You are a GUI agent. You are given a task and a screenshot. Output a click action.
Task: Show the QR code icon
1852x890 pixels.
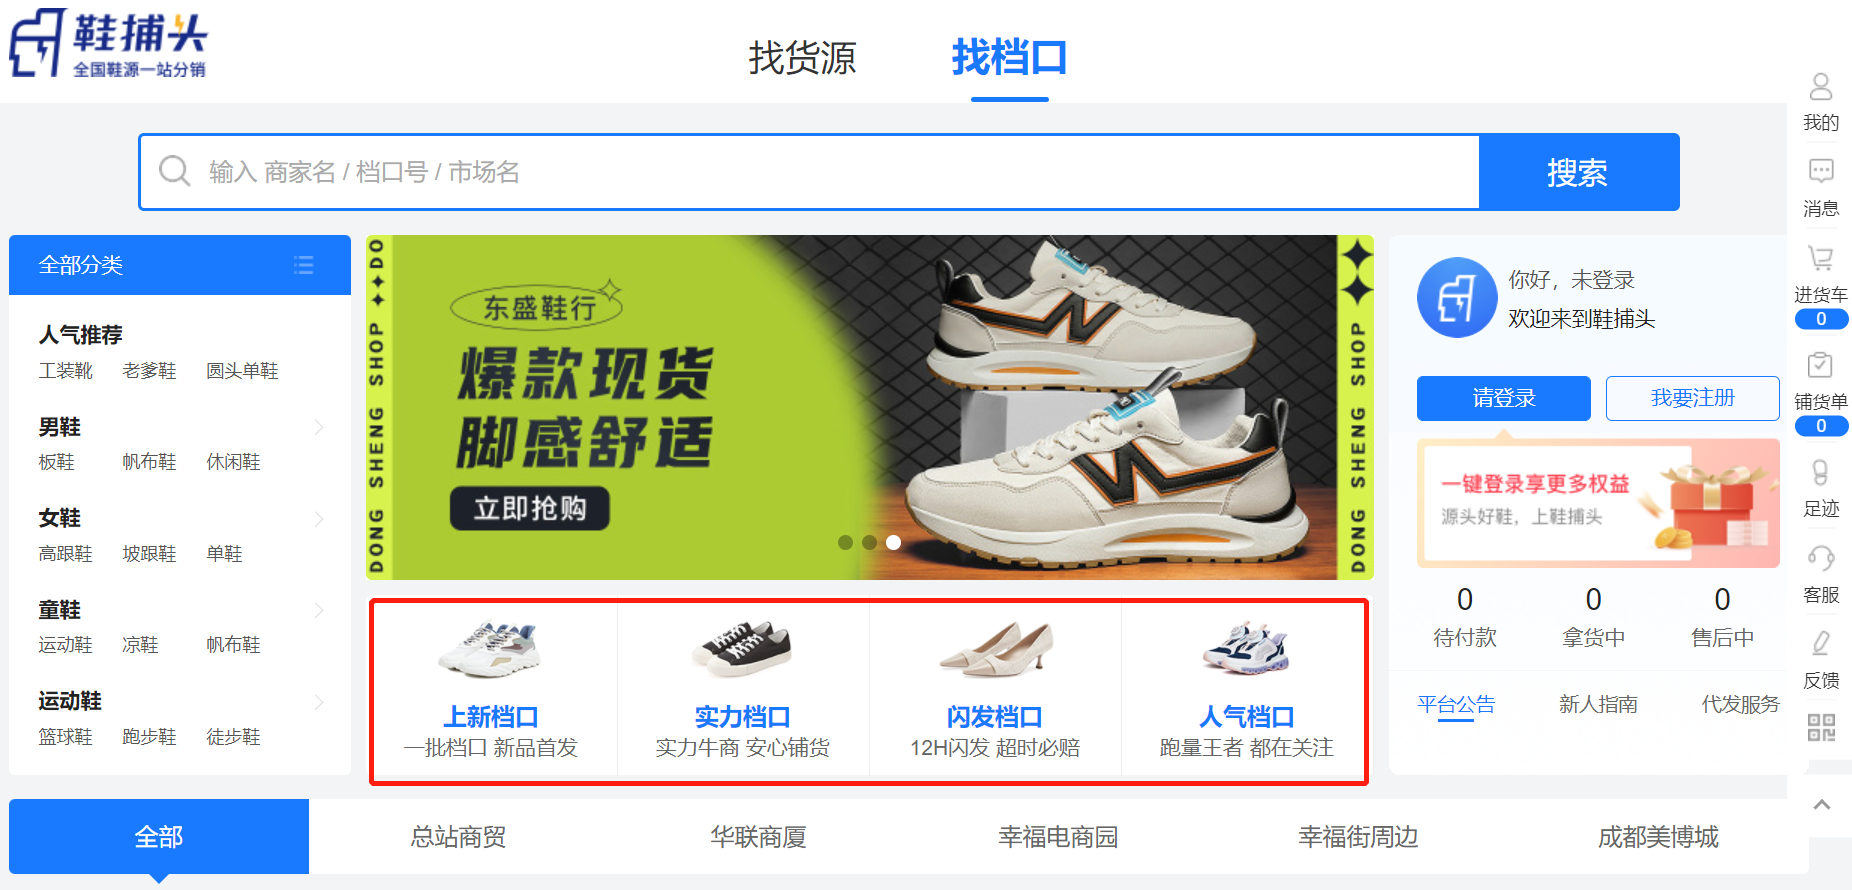(1821, 727)
